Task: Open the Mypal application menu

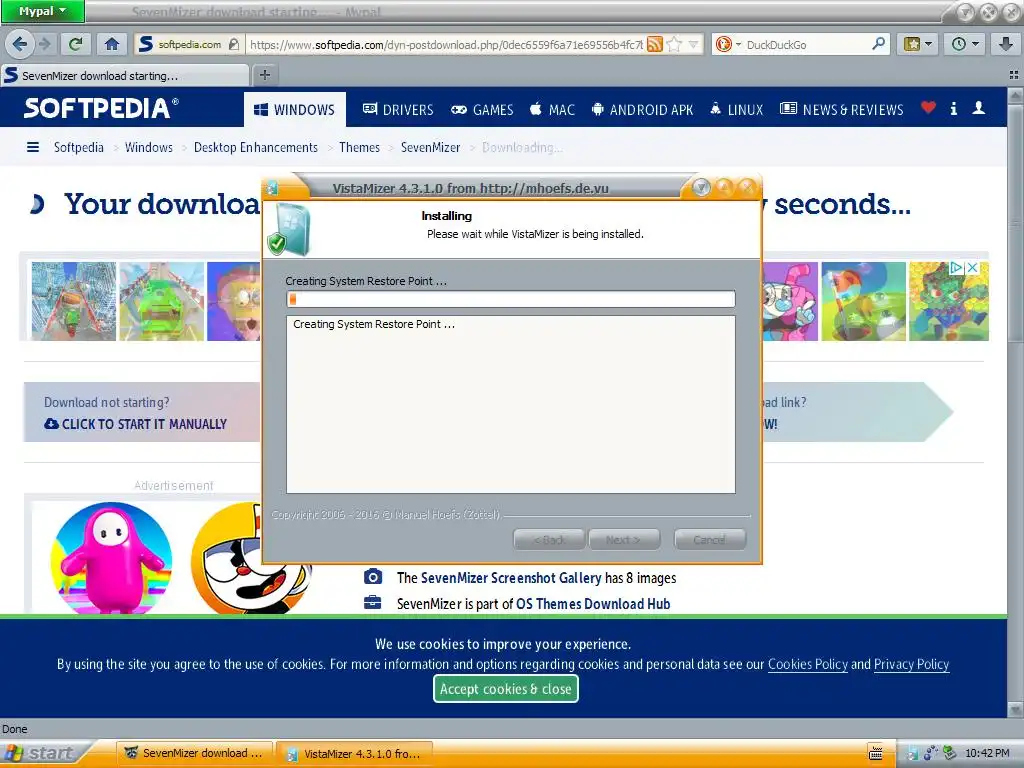Action: coord(42,11)
